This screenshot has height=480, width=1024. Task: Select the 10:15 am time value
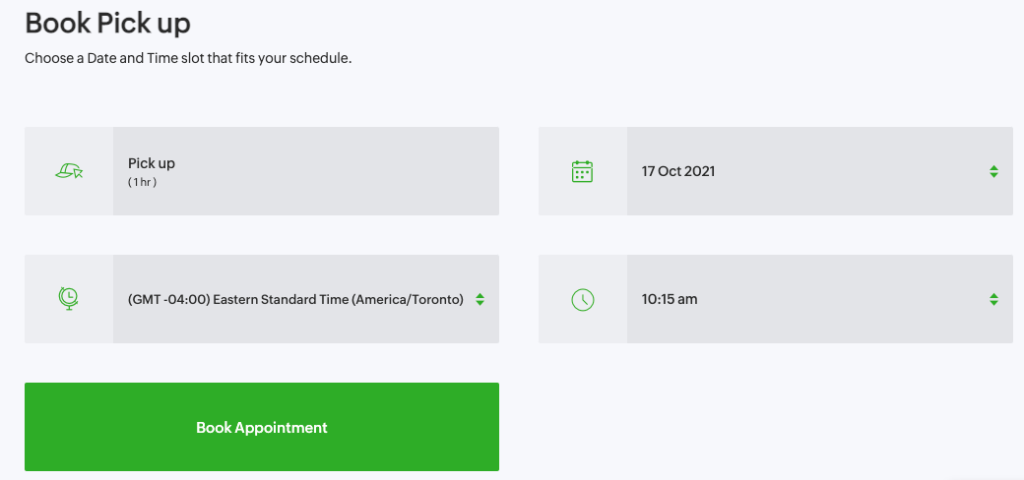tap(669, 300)
